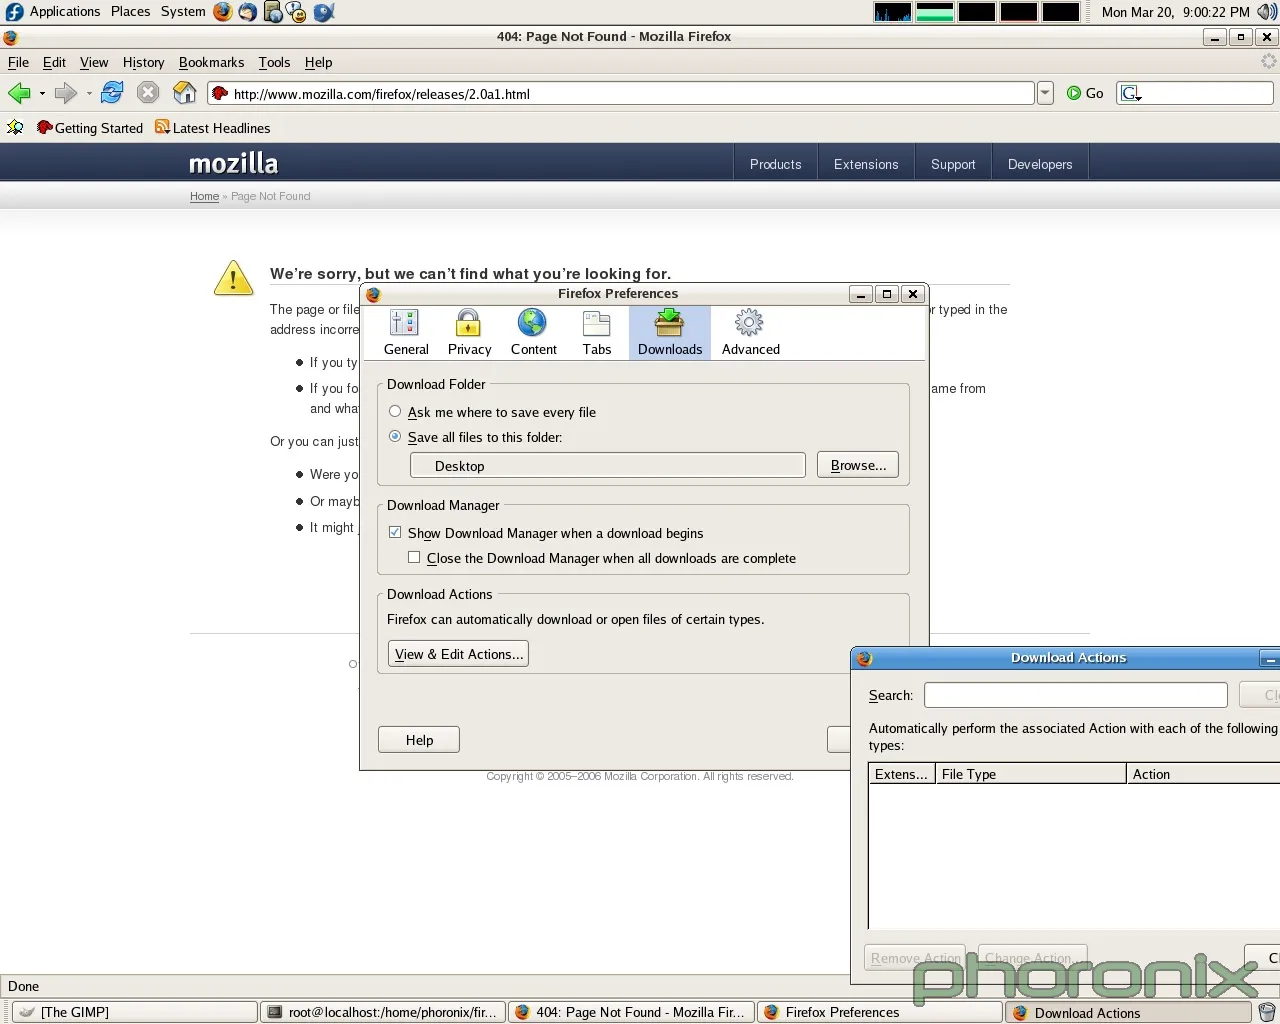Reload the page with the refresh icon
The width and height of the screenshot is (1280, 1024).
[112, 93]
